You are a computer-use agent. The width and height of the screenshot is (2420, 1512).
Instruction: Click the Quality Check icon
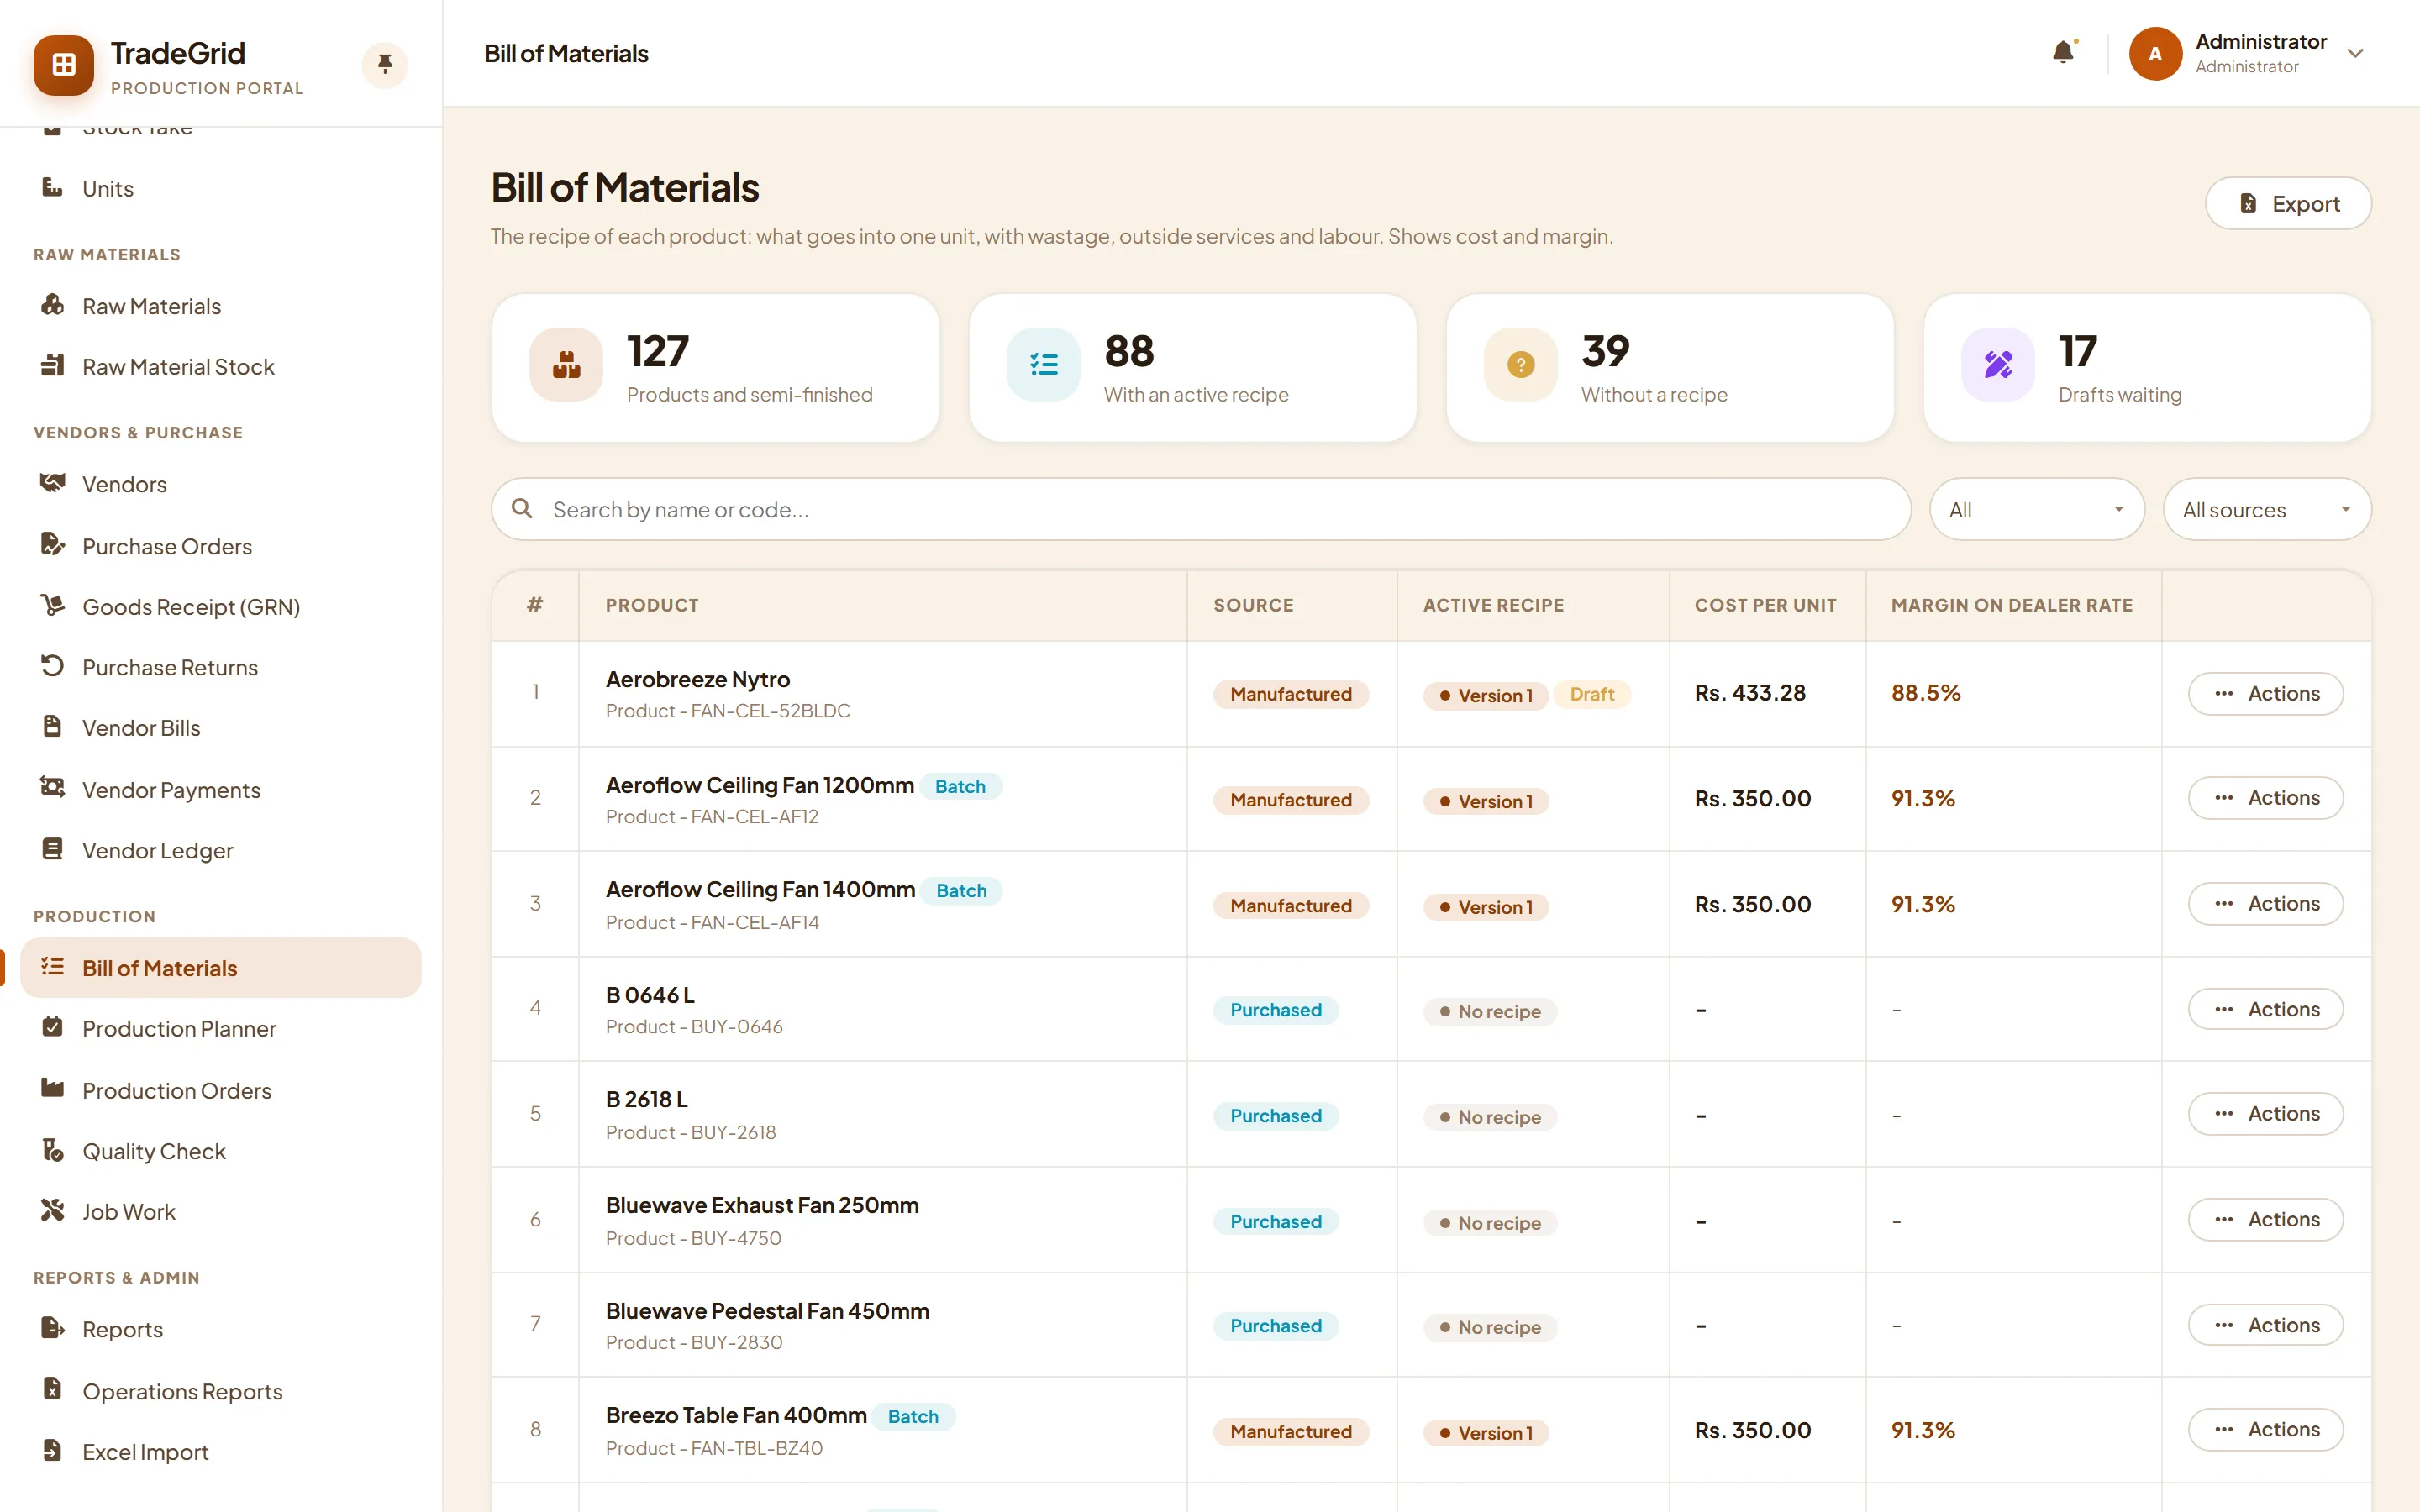(x=52, y=1150)
